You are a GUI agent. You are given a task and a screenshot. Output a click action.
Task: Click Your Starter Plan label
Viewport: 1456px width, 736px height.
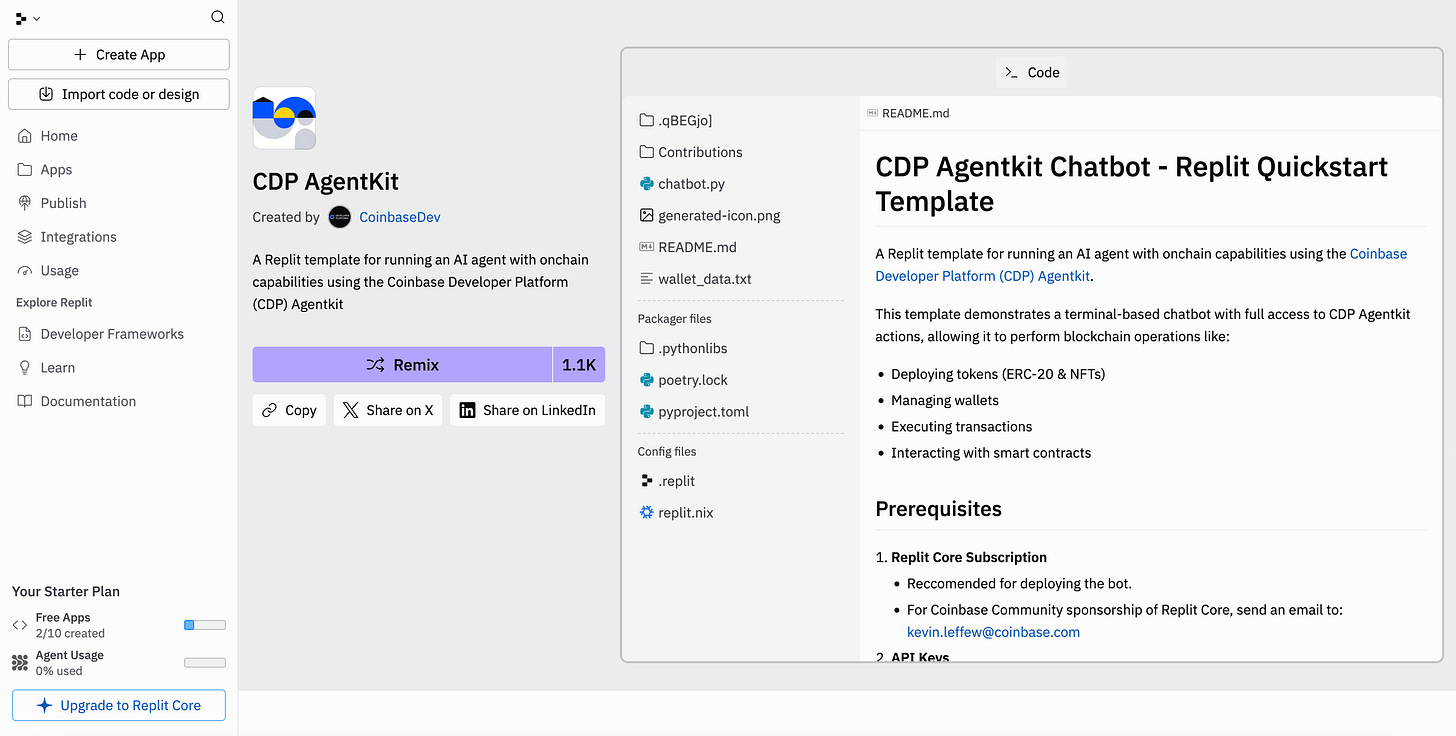pyautogui.click(x=66, y=592)
